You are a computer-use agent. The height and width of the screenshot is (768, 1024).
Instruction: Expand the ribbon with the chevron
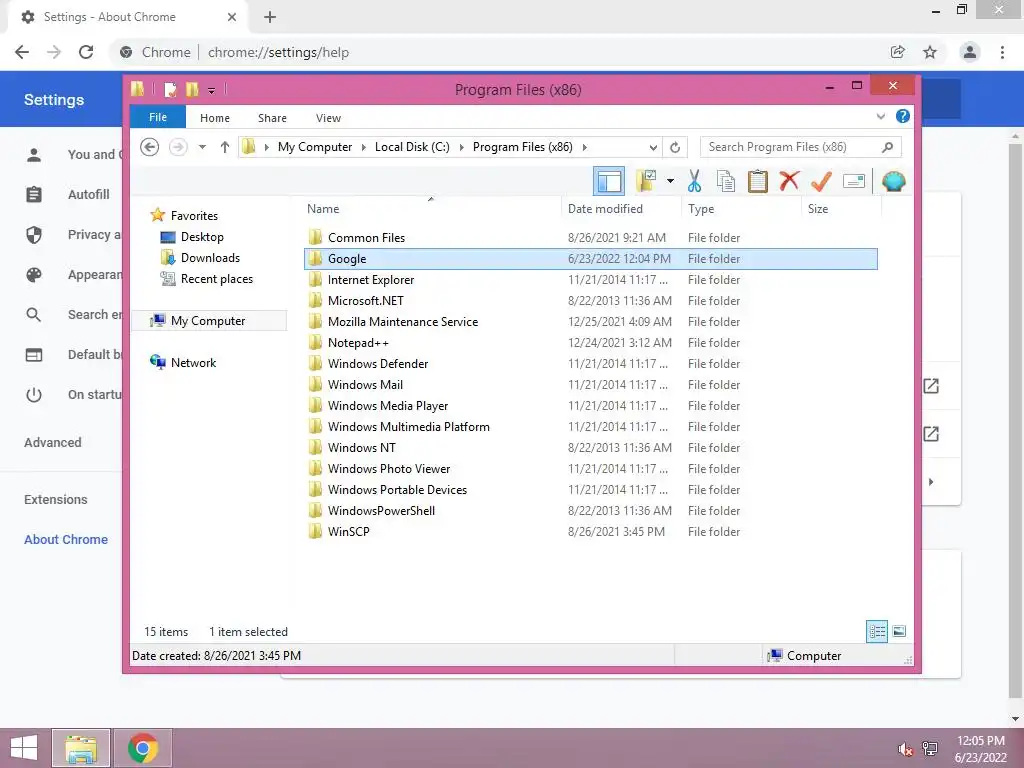(x=880, y=116)
